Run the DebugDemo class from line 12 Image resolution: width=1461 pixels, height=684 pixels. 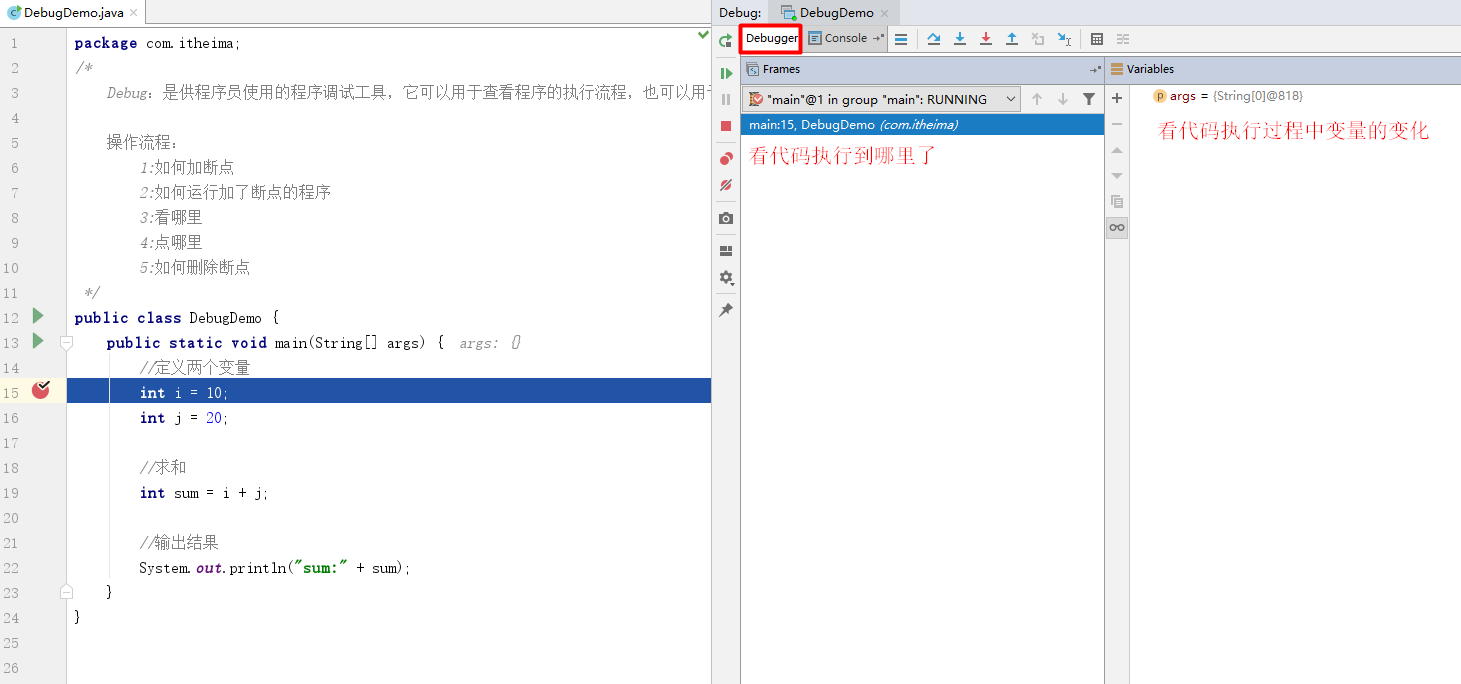pos(38,316)
